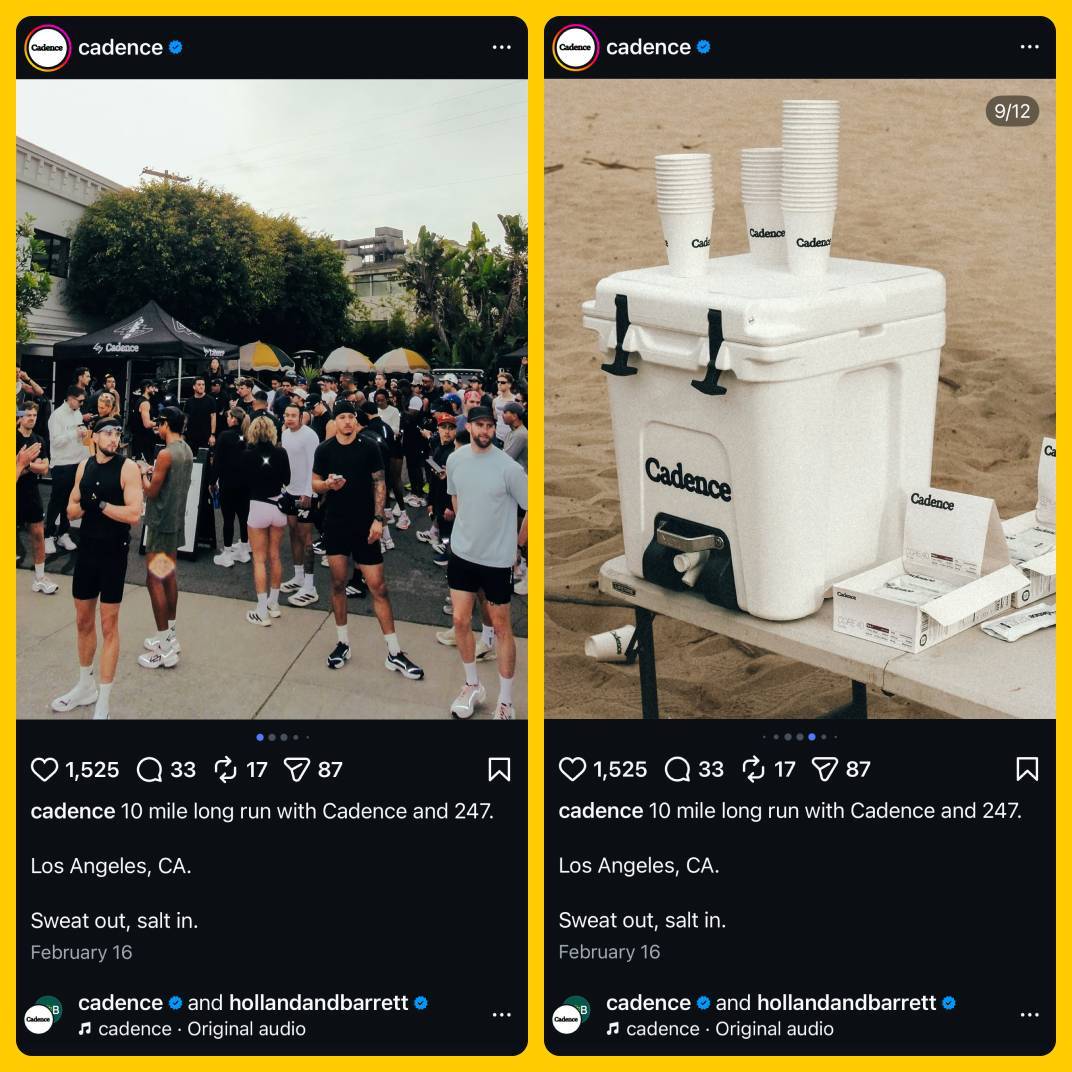The width and height of the screenshot is (1072, 1072).
Task: Like the left post with heart icon
Action: pyautogui.click(x=44, y=769)
